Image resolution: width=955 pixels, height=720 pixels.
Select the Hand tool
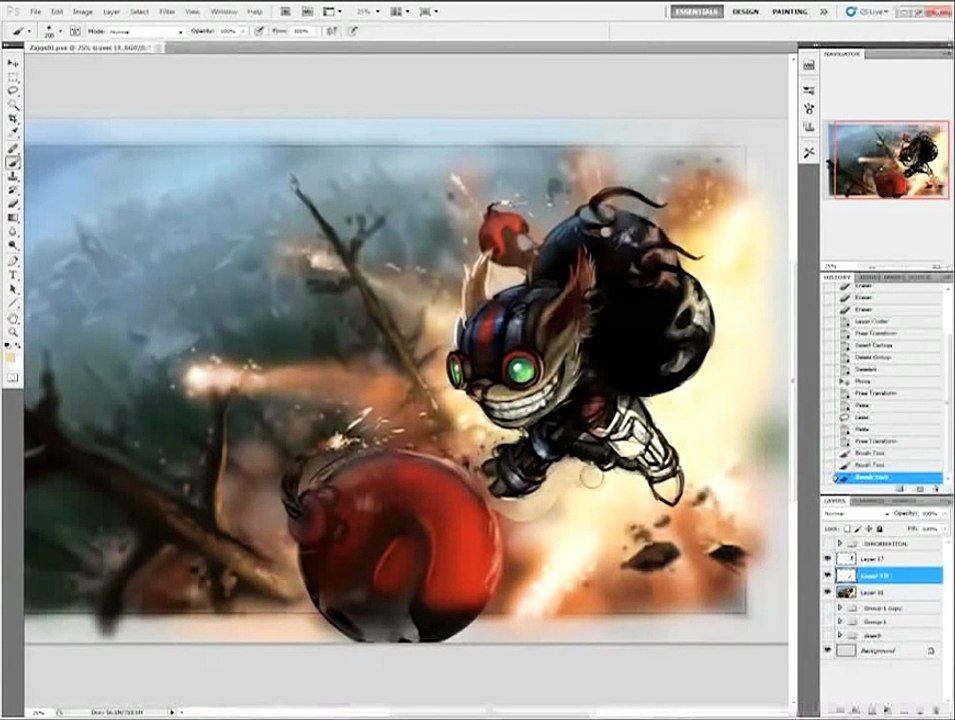coord(13,319)
